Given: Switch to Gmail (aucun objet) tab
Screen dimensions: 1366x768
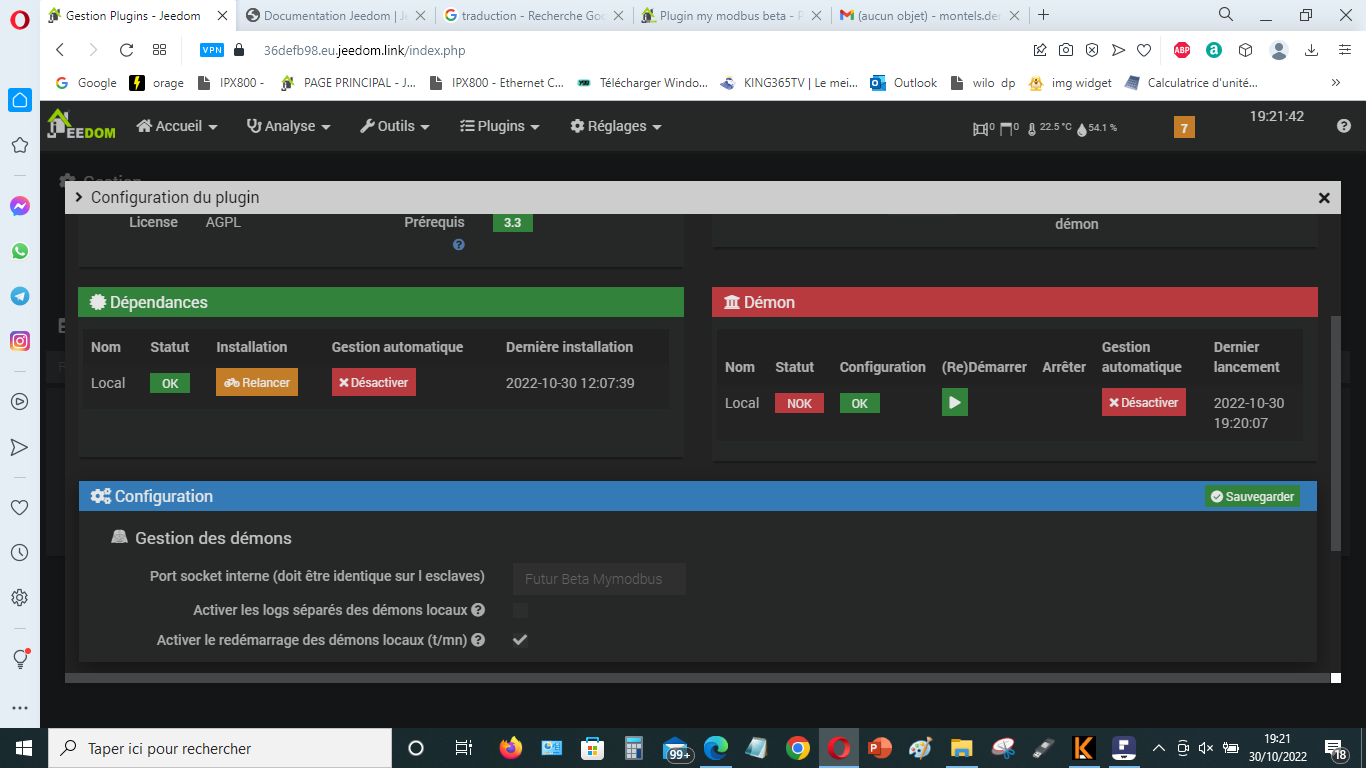Looking at the screenshot, I should coord(929,15).
